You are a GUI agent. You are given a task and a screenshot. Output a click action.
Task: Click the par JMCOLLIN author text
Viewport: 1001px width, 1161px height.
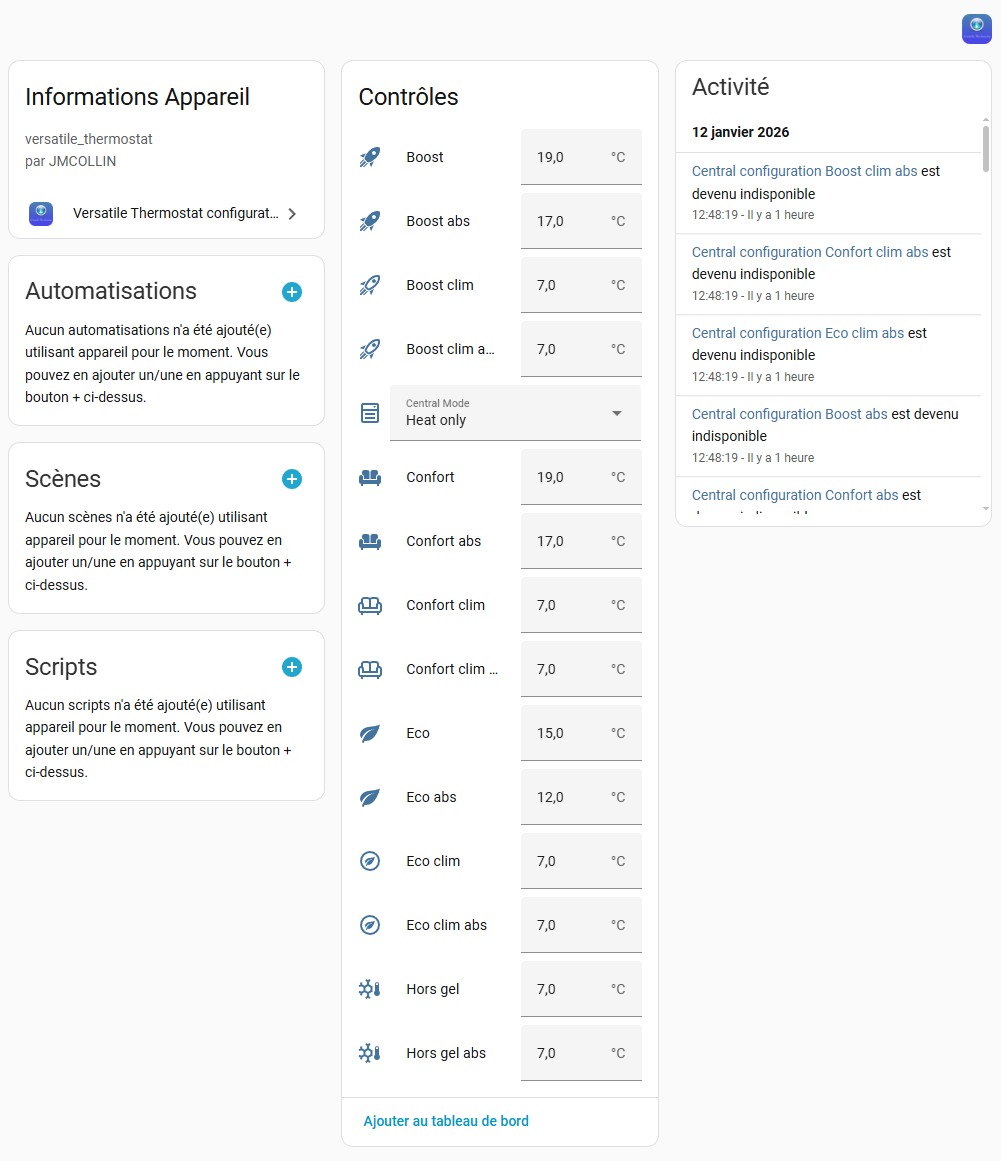(70, 161)
